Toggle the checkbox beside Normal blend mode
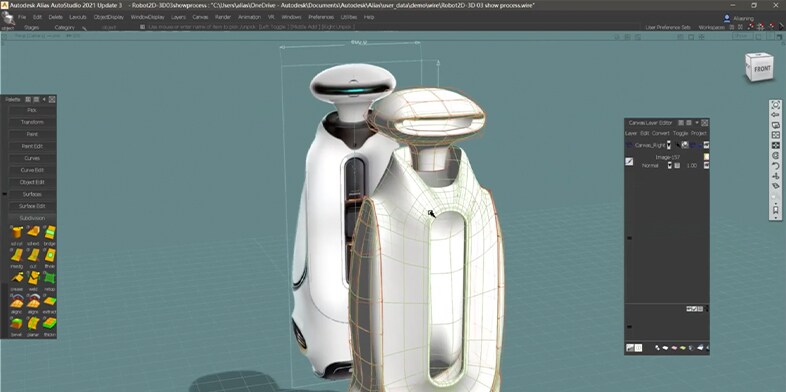786x392 pixels. pos(677,165)
